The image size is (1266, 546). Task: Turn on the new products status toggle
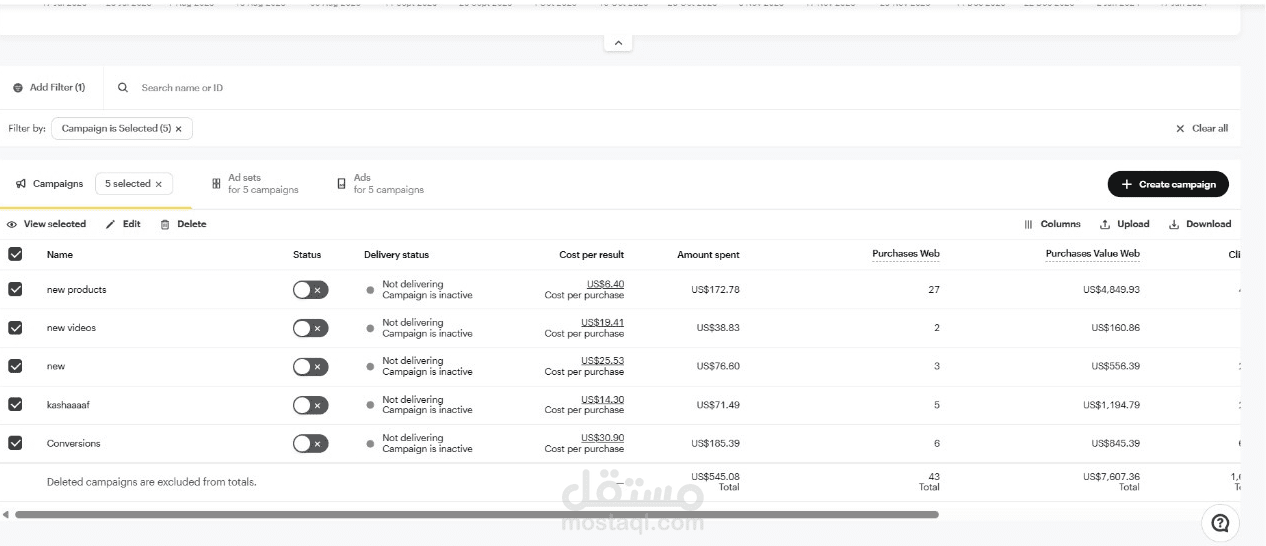tap(310, 290)
